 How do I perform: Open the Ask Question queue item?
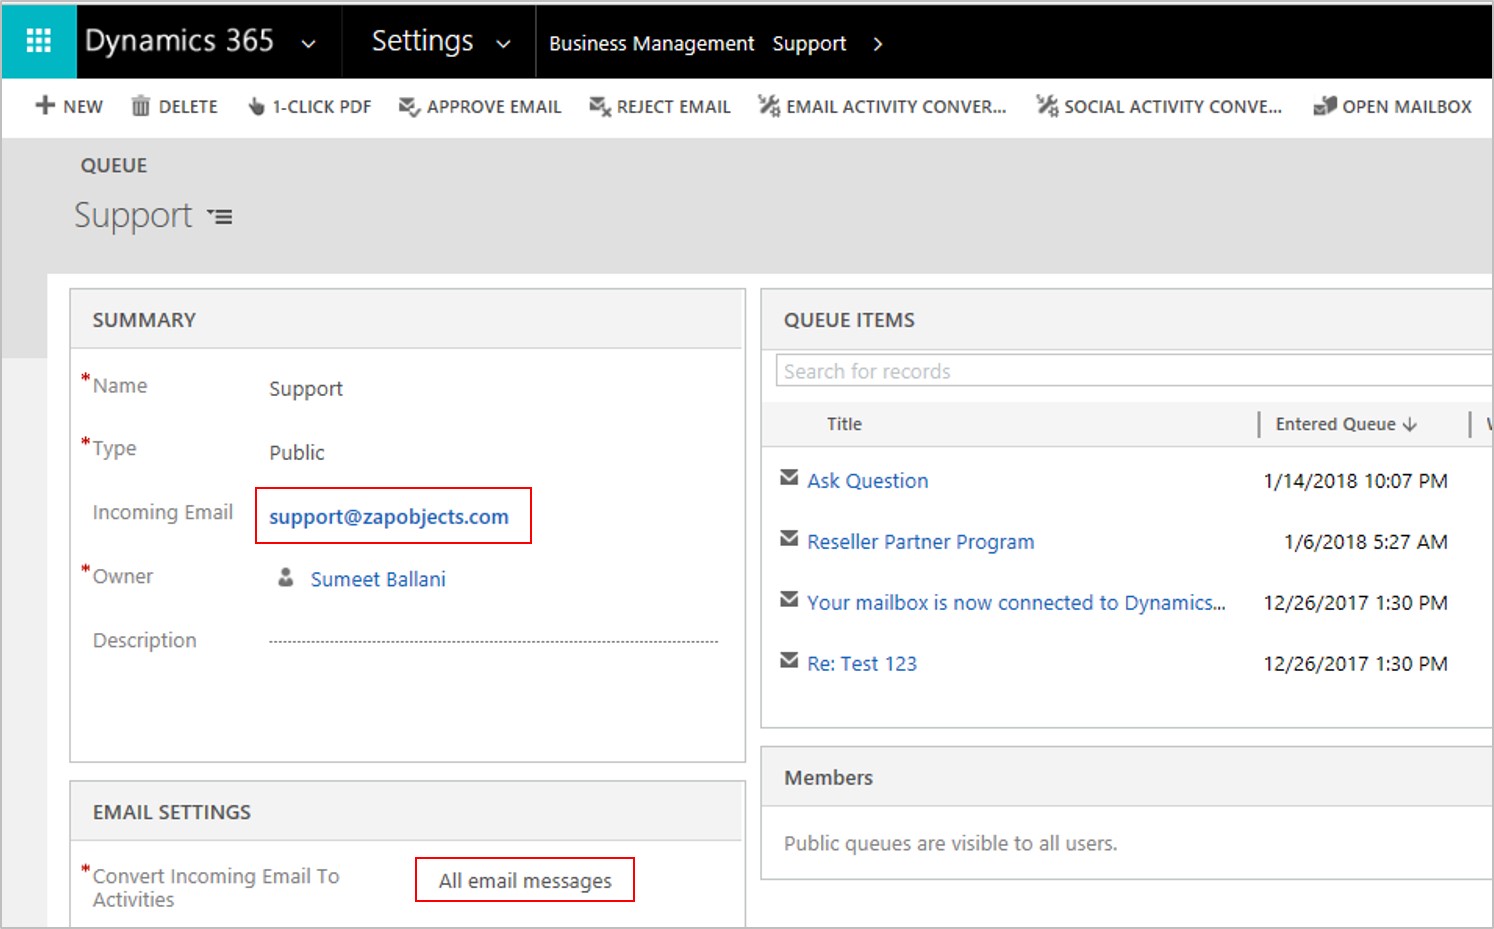tap(868, 481)
